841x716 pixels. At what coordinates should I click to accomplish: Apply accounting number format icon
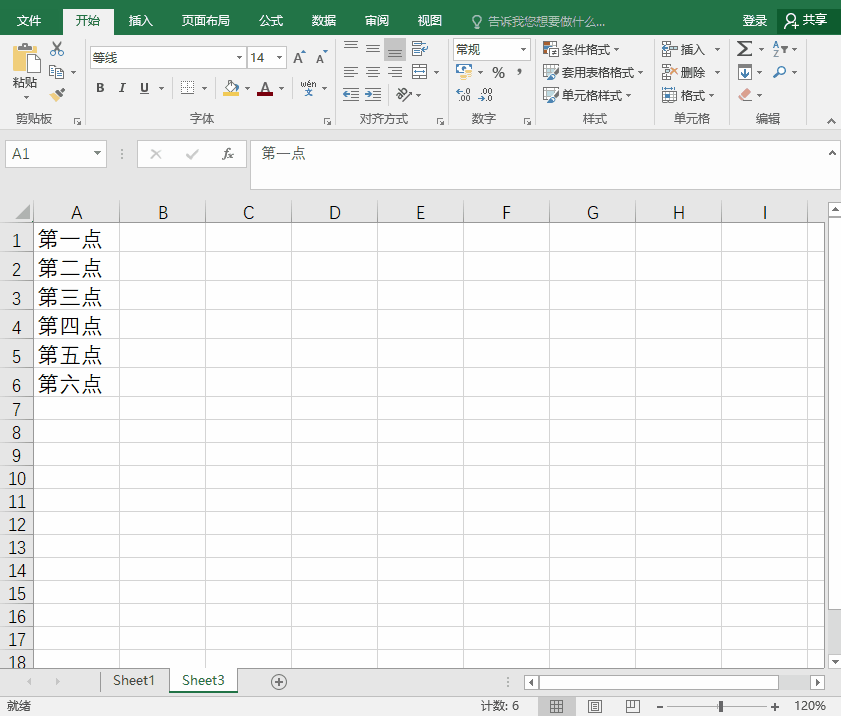464,71
